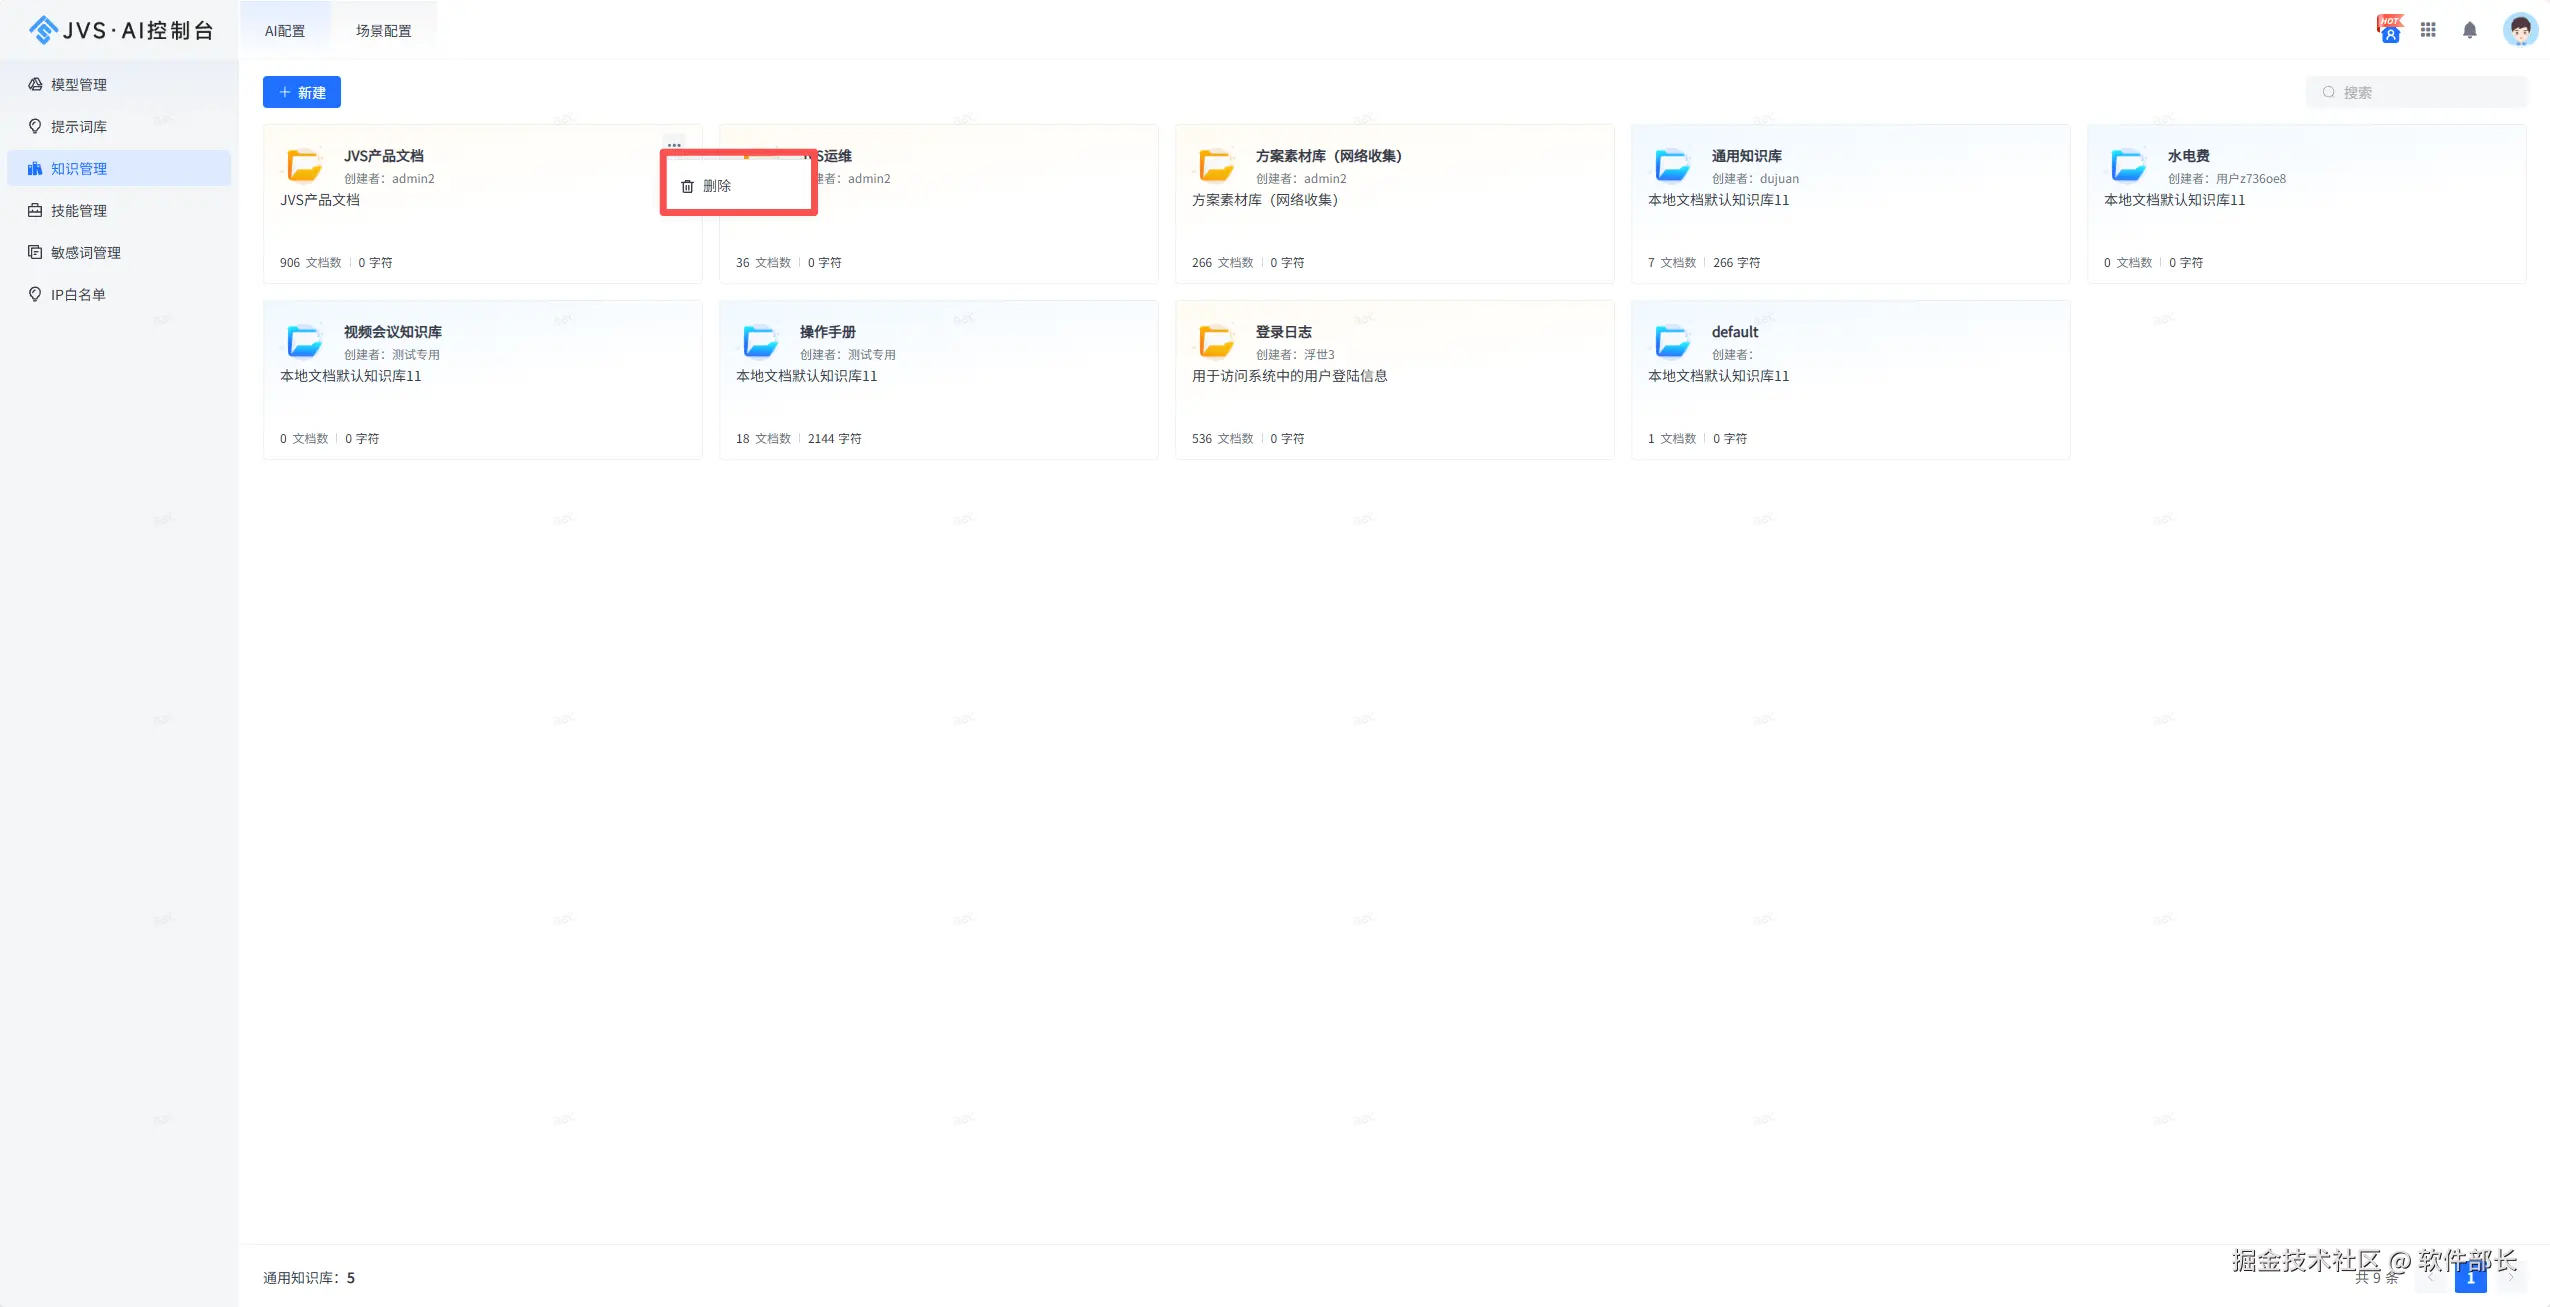This screenshot has width=2550, height=1307.
Task: Click the 新建 button
Action: 301,92
